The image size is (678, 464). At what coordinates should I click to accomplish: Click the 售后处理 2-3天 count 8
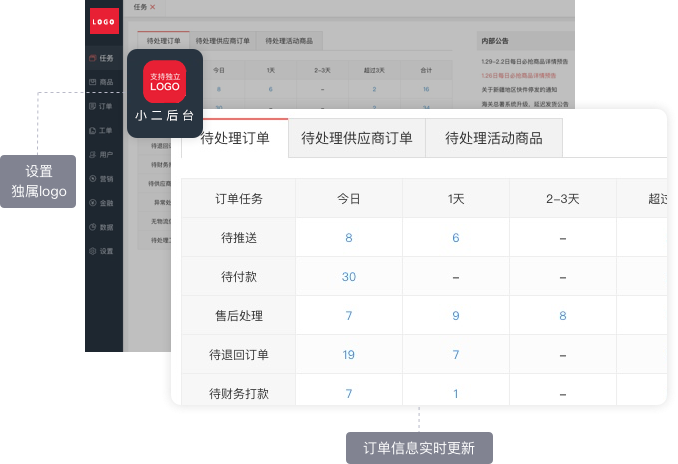pyautogui.click(x=562, y=316)
